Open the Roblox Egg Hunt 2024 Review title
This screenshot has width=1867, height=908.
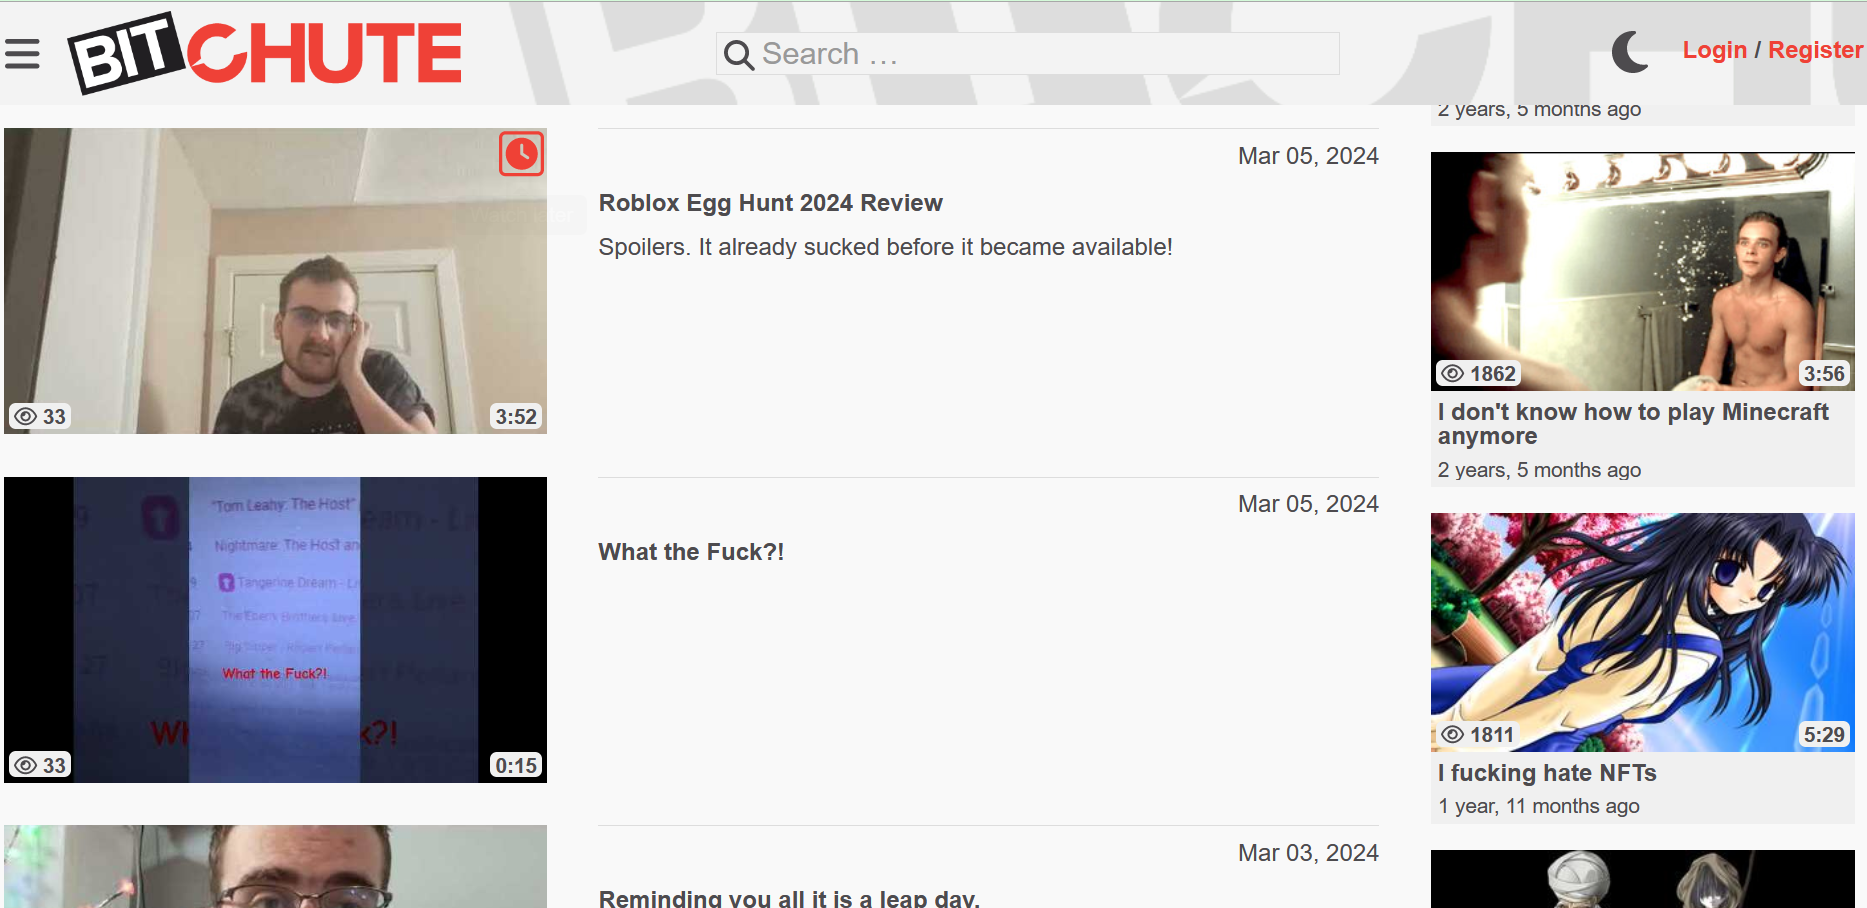pos(770,203)
